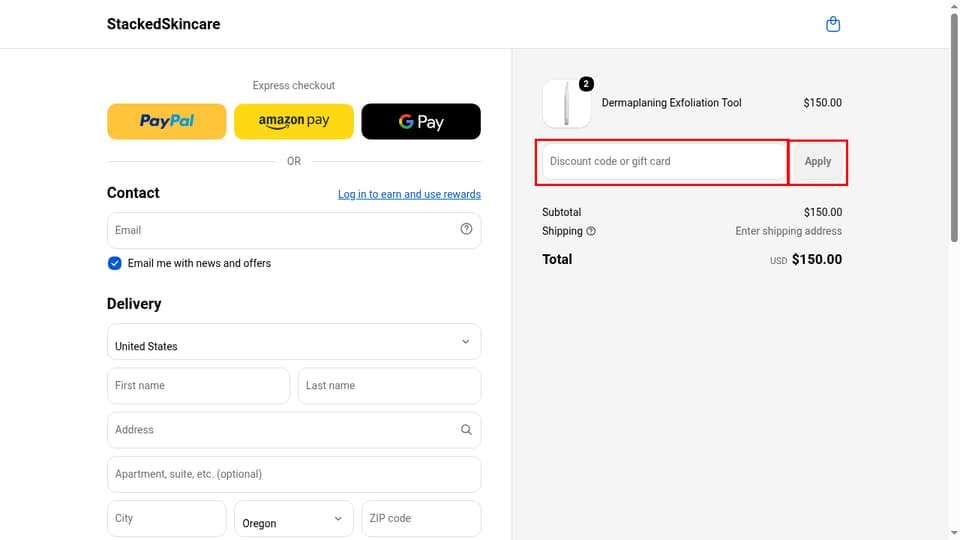Click the quantity badge showing 2

[x=586, y=84]
